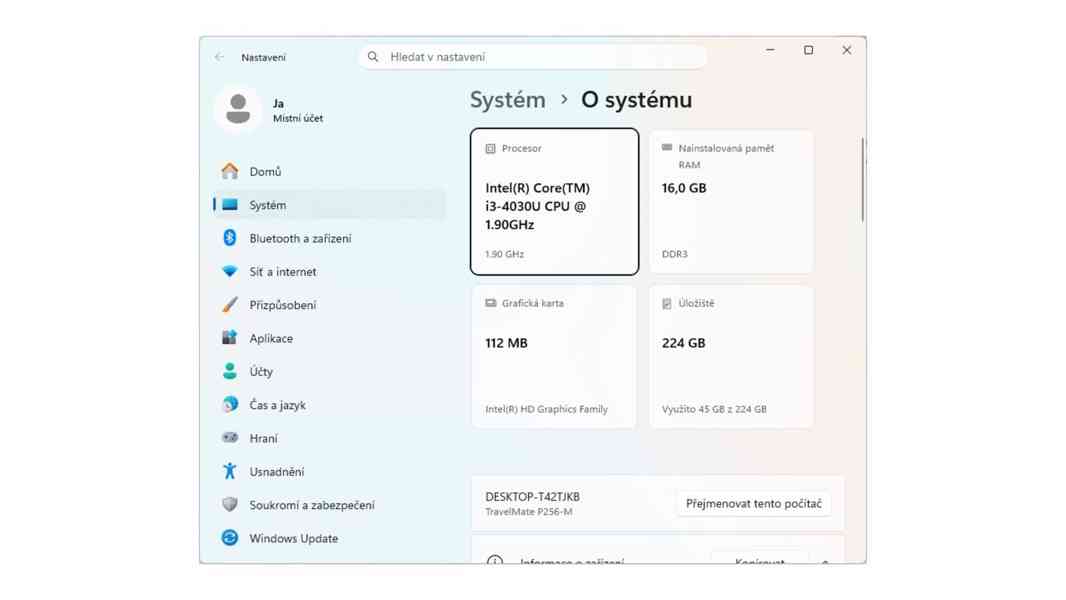Click the RAM memory icon
The image size is (1066, 600).
[667, 147]
